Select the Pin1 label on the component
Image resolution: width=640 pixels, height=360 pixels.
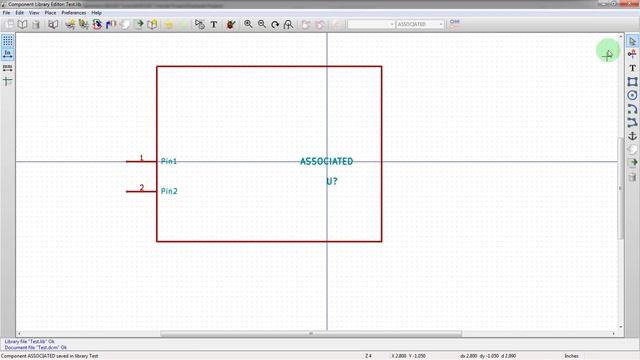pyautogui.click(x=169, y=161)
